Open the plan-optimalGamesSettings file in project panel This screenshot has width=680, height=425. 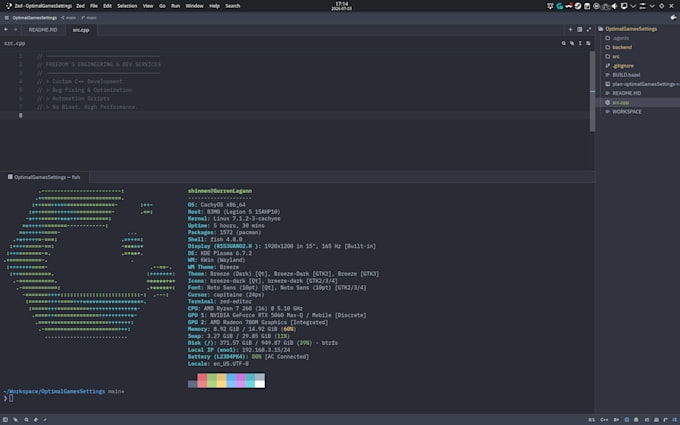point(645,84)
